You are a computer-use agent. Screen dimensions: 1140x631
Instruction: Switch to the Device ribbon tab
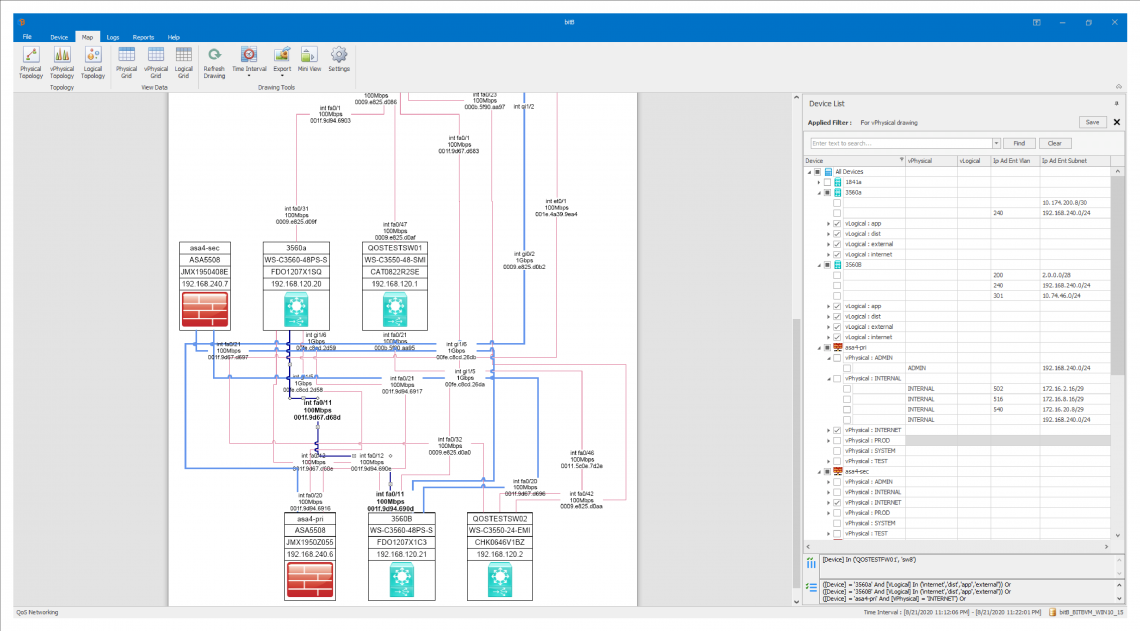59,37
